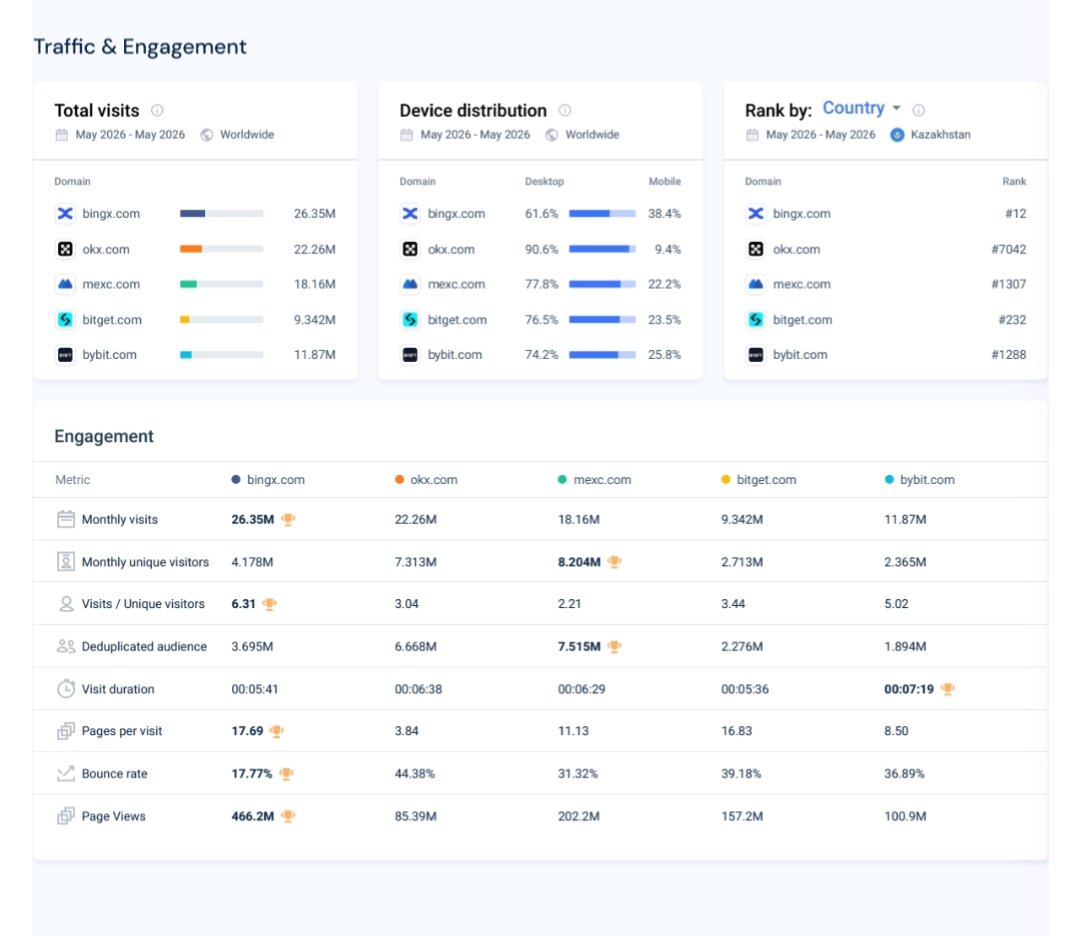Click the 9.4% mobile value for okx.com
The height and width of the screenshot is (936, 1074).
668,249
